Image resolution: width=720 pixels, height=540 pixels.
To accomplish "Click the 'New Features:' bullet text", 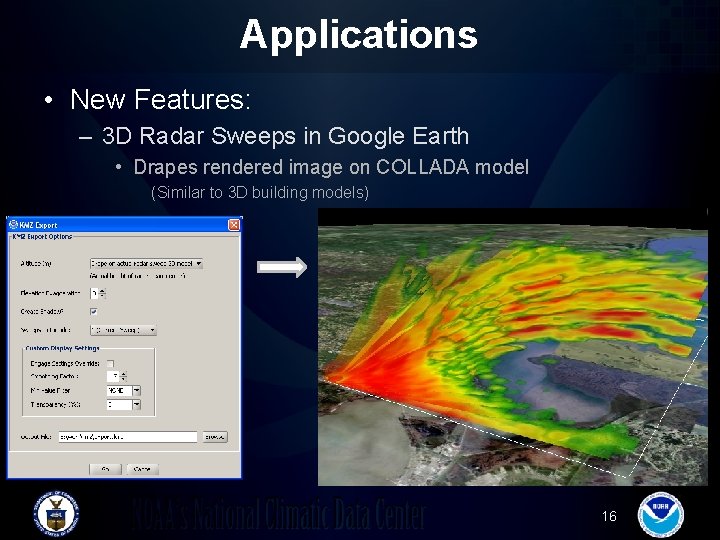I will 160,99.
